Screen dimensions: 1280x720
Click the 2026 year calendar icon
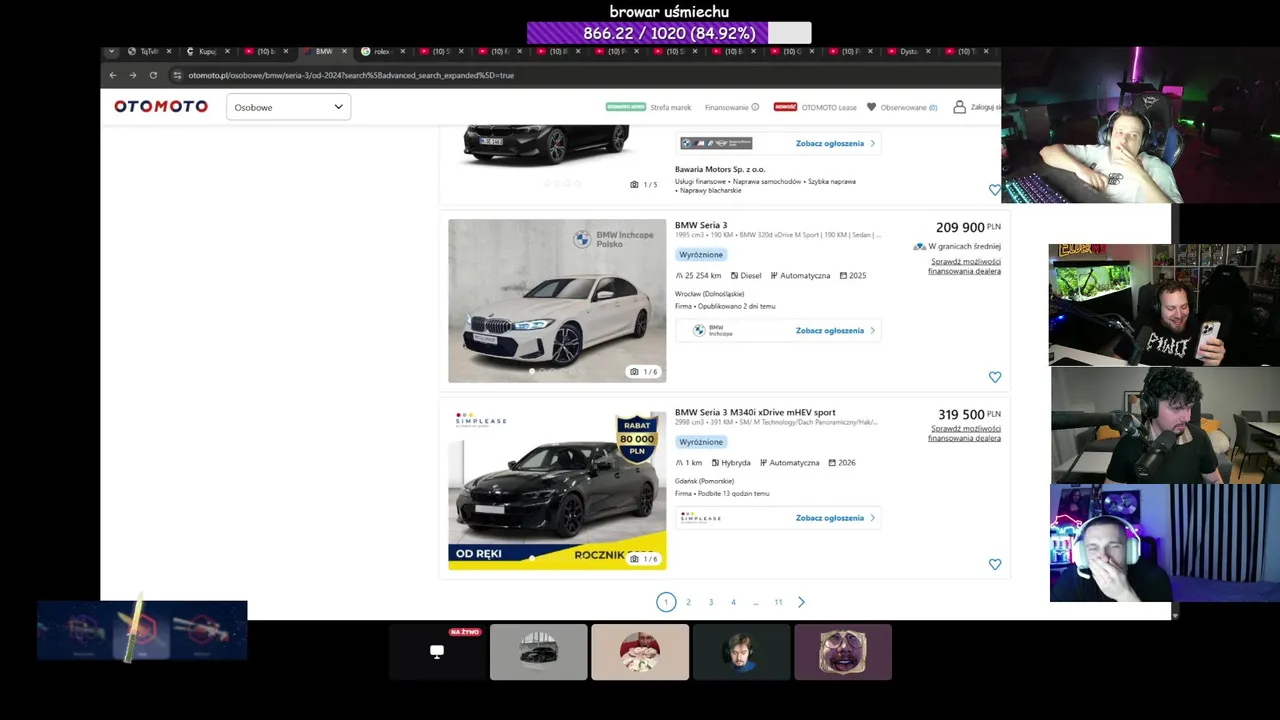click(x=833, y=463)
